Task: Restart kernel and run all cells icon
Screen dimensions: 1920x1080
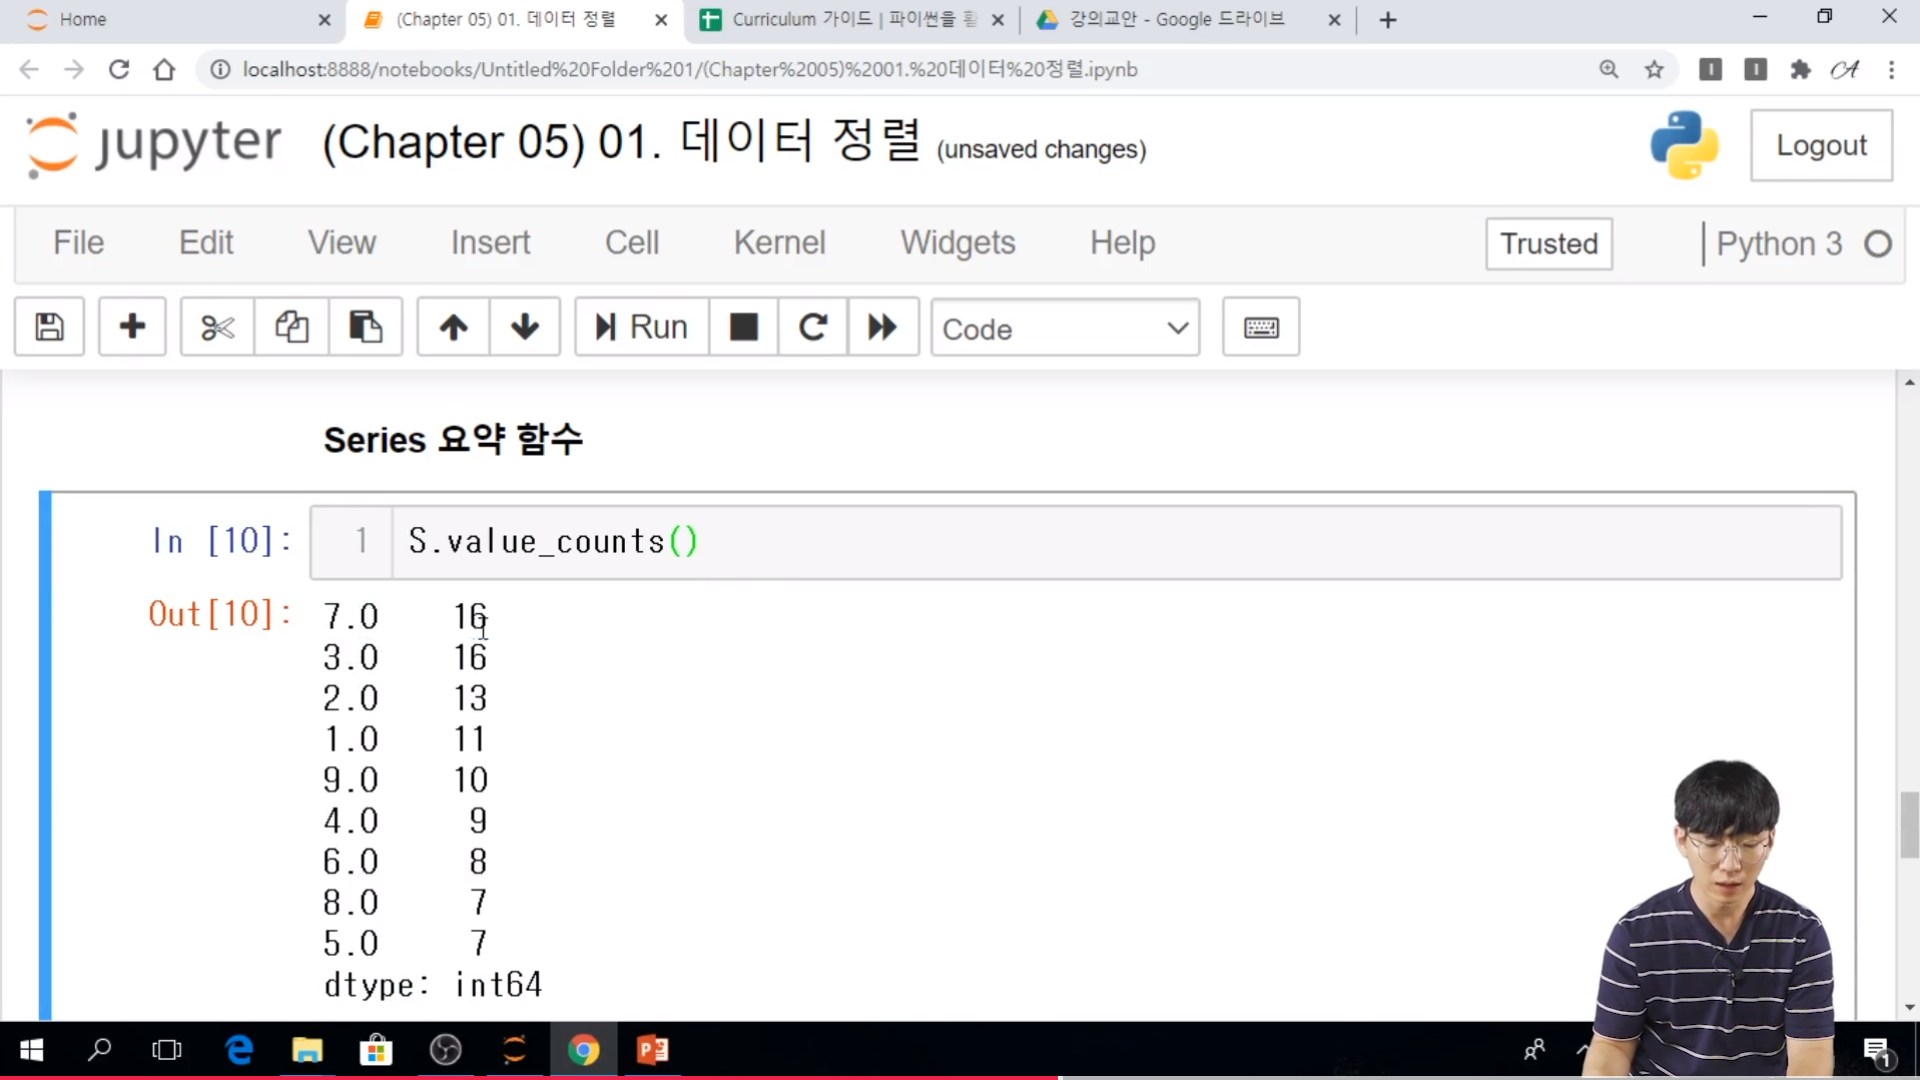Action: 882,327
